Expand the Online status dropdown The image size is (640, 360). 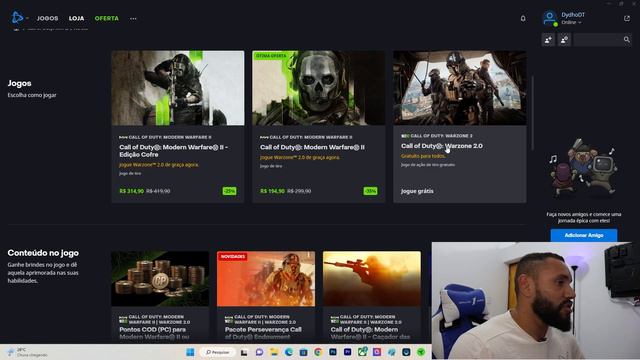pyautogui.click(x=571, y=22)
